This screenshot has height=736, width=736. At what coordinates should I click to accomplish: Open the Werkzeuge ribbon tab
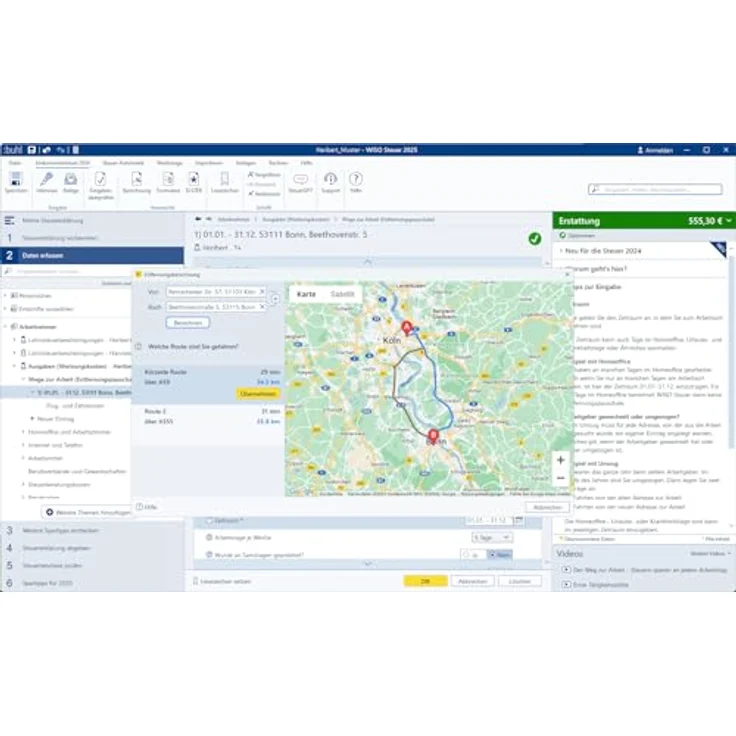pyautogui.click(x=169, y=162)
